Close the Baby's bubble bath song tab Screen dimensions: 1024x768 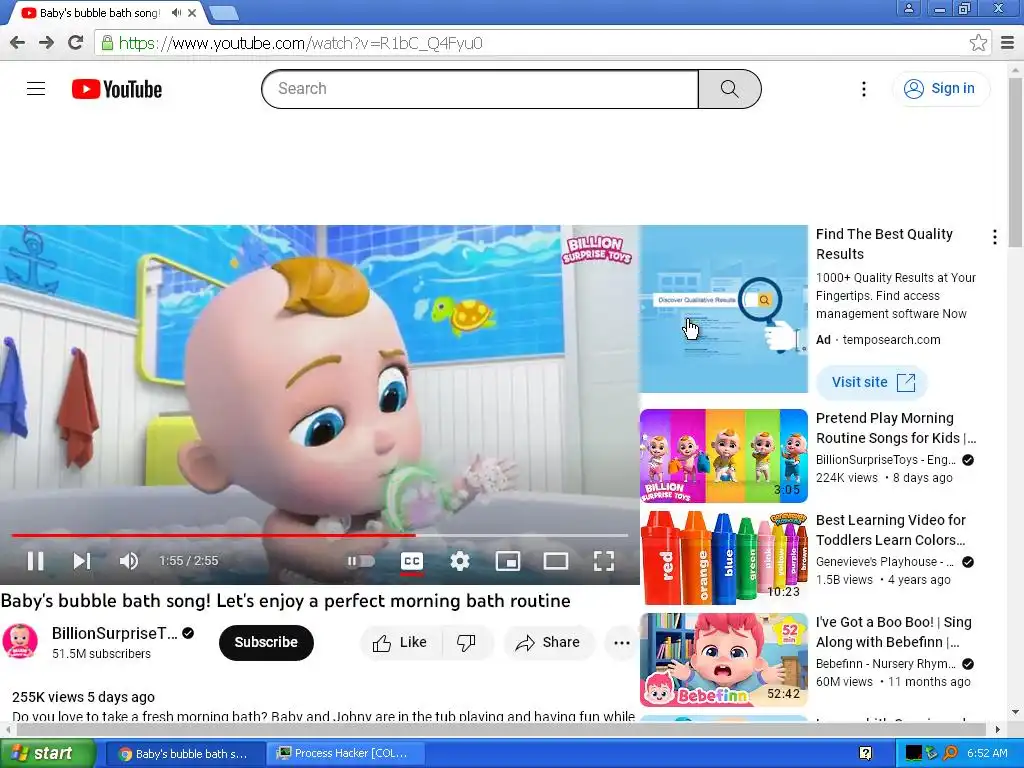click(192, 12)
